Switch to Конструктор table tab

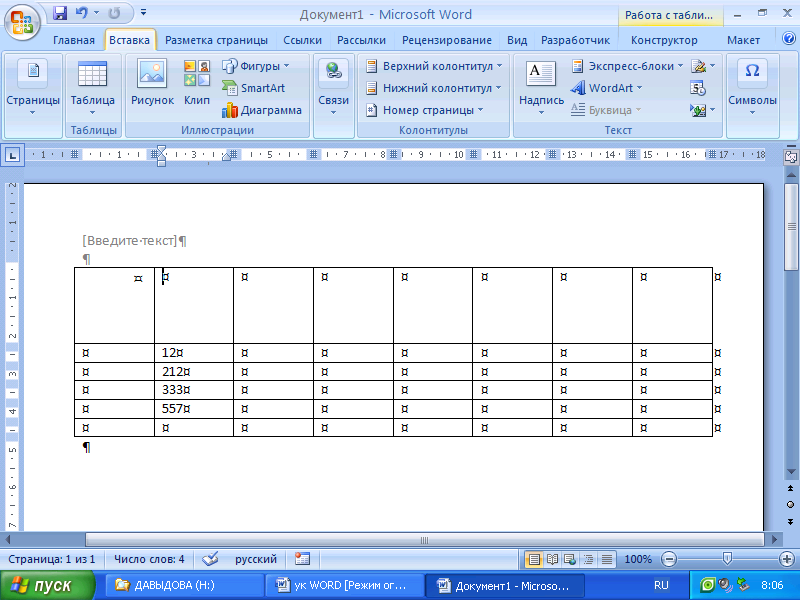tap(664, 40)
